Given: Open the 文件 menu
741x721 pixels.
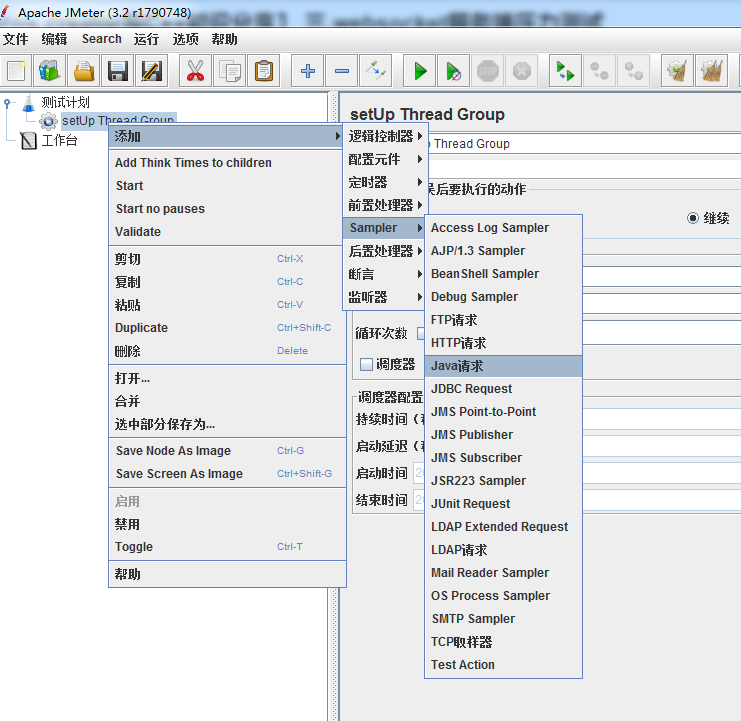Looking at the screenshot, I should tap(16, 39).
